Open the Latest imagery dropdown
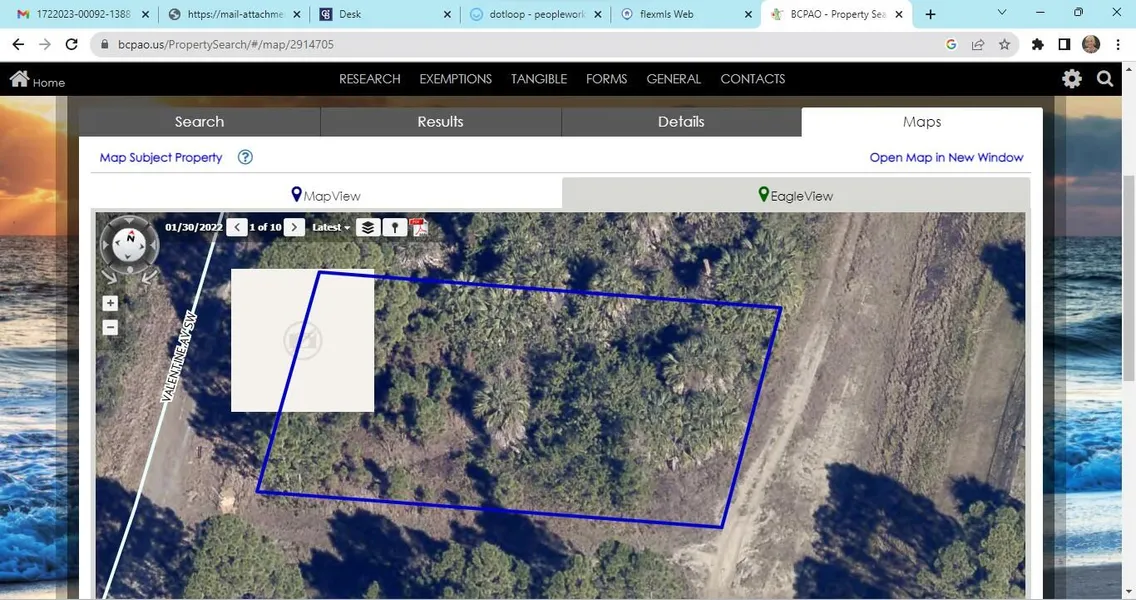The image size is (1136, 600). (x=331, y=227)
